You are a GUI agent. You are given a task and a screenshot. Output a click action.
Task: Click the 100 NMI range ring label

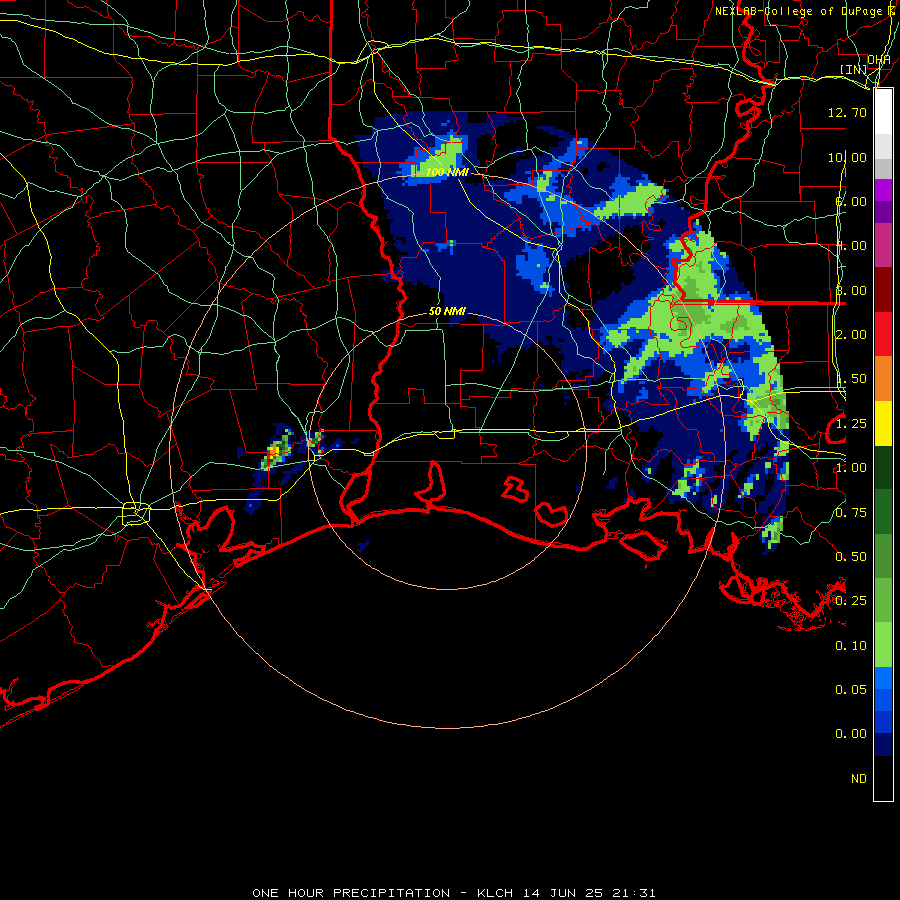coord(447,172)
